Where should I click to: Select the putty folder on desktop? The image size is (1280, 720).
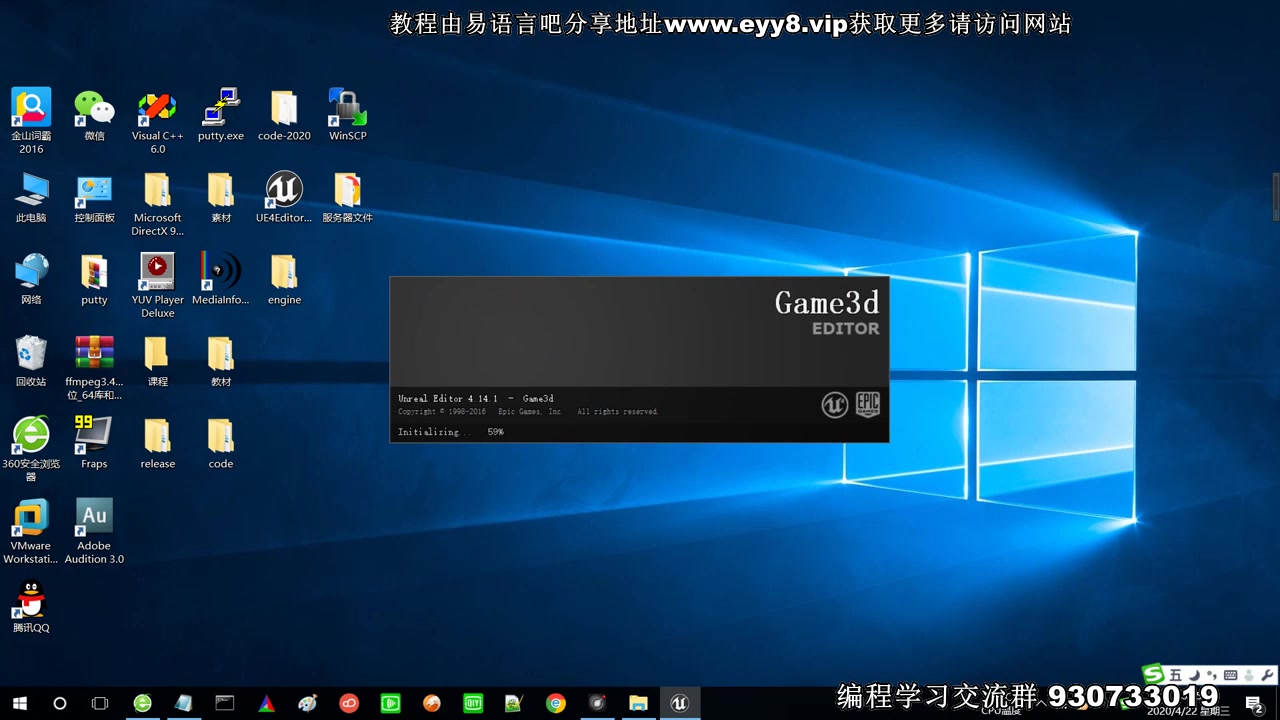(x=94, y=279)
